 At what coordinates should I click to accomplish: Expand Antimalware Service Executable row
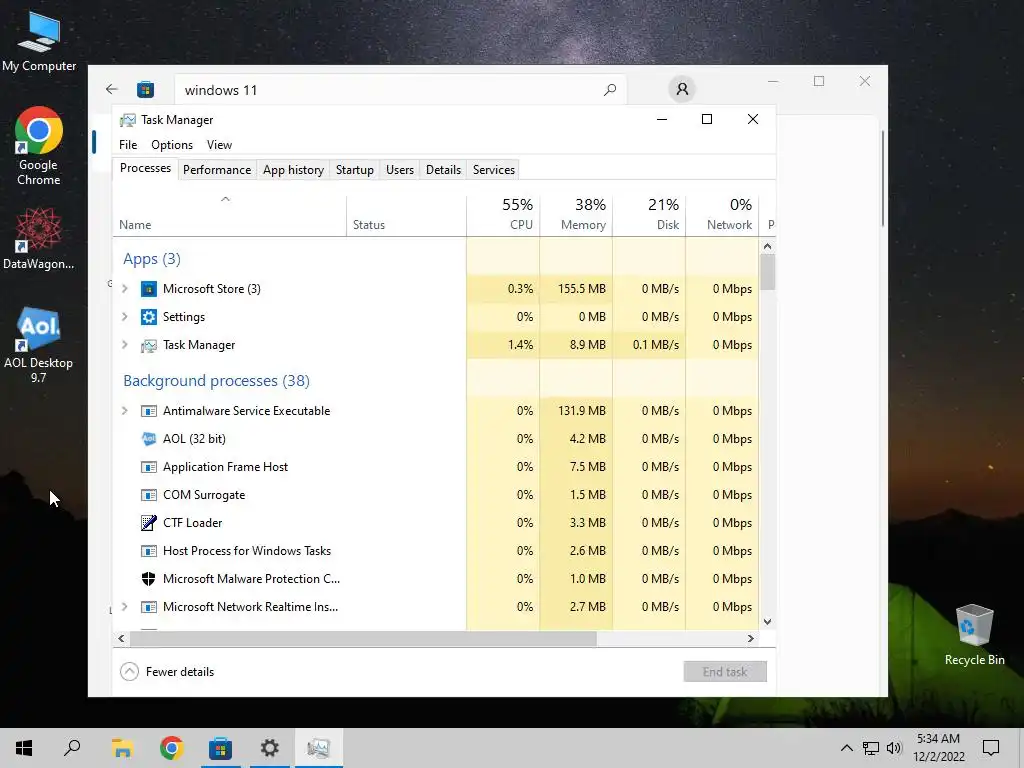[125, 411]
